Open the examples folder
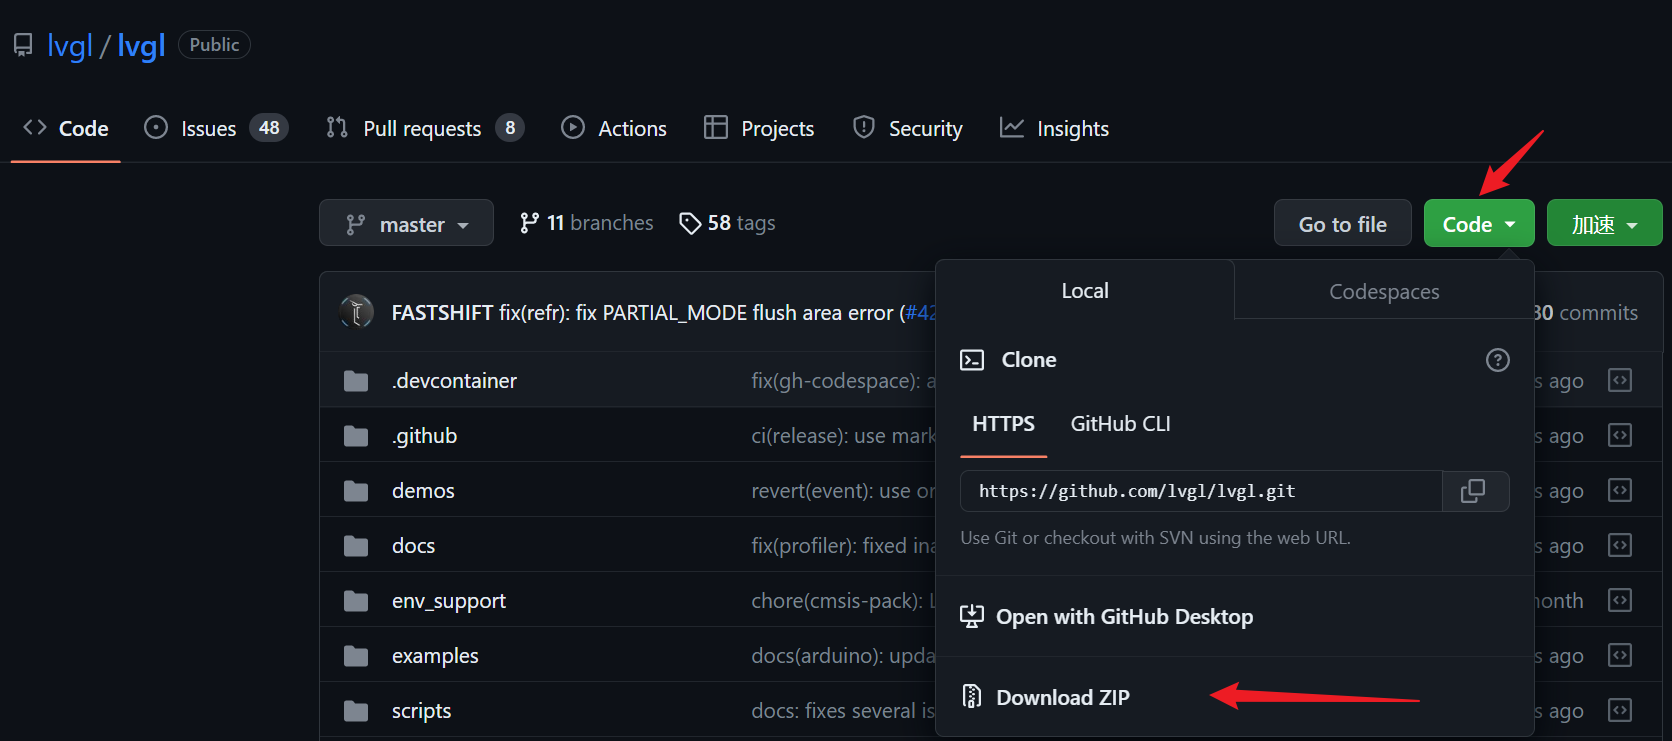 (435, 656)
